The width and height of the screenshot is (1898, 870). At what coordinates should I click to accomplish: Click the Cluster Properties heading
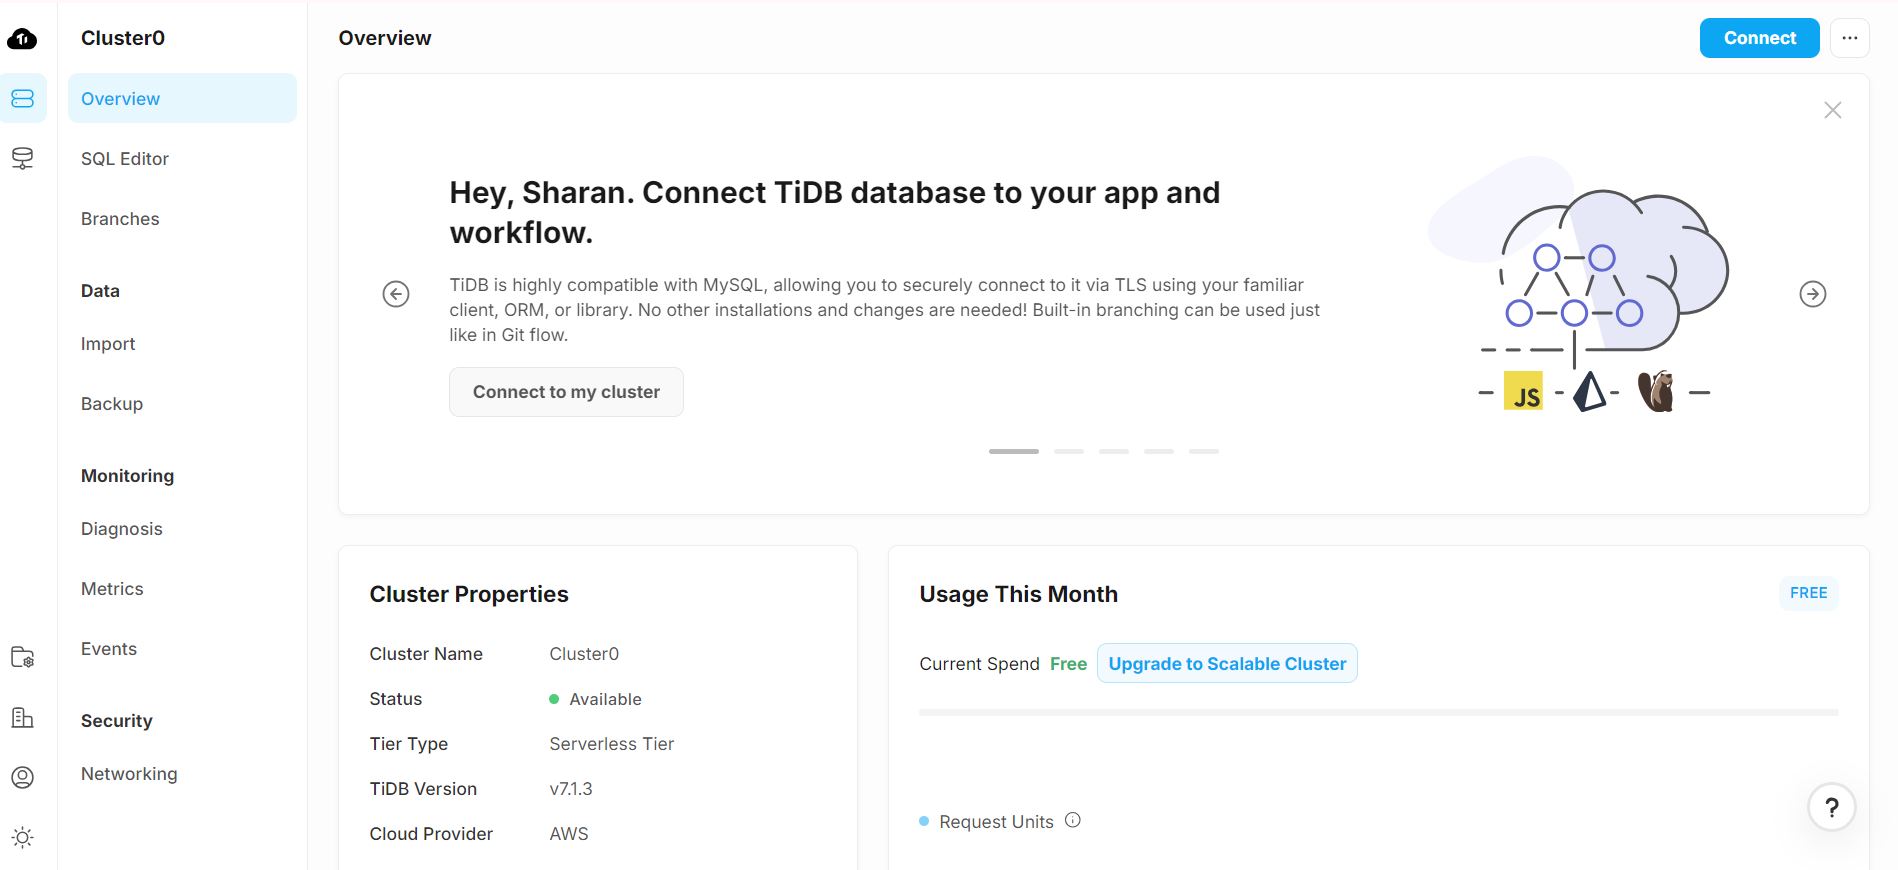click(x=469, y=594)
